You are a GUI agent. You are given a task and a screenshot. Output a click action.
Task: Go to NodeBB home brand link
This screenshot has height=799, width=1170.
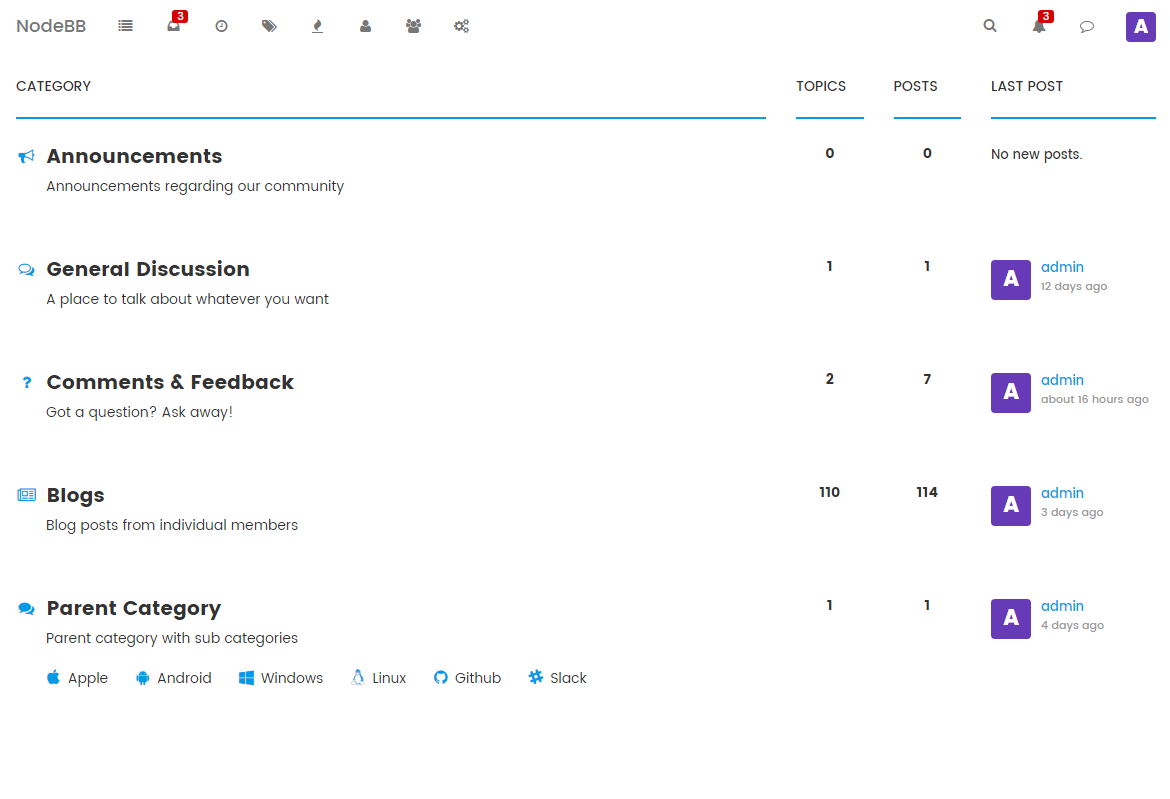51,26
